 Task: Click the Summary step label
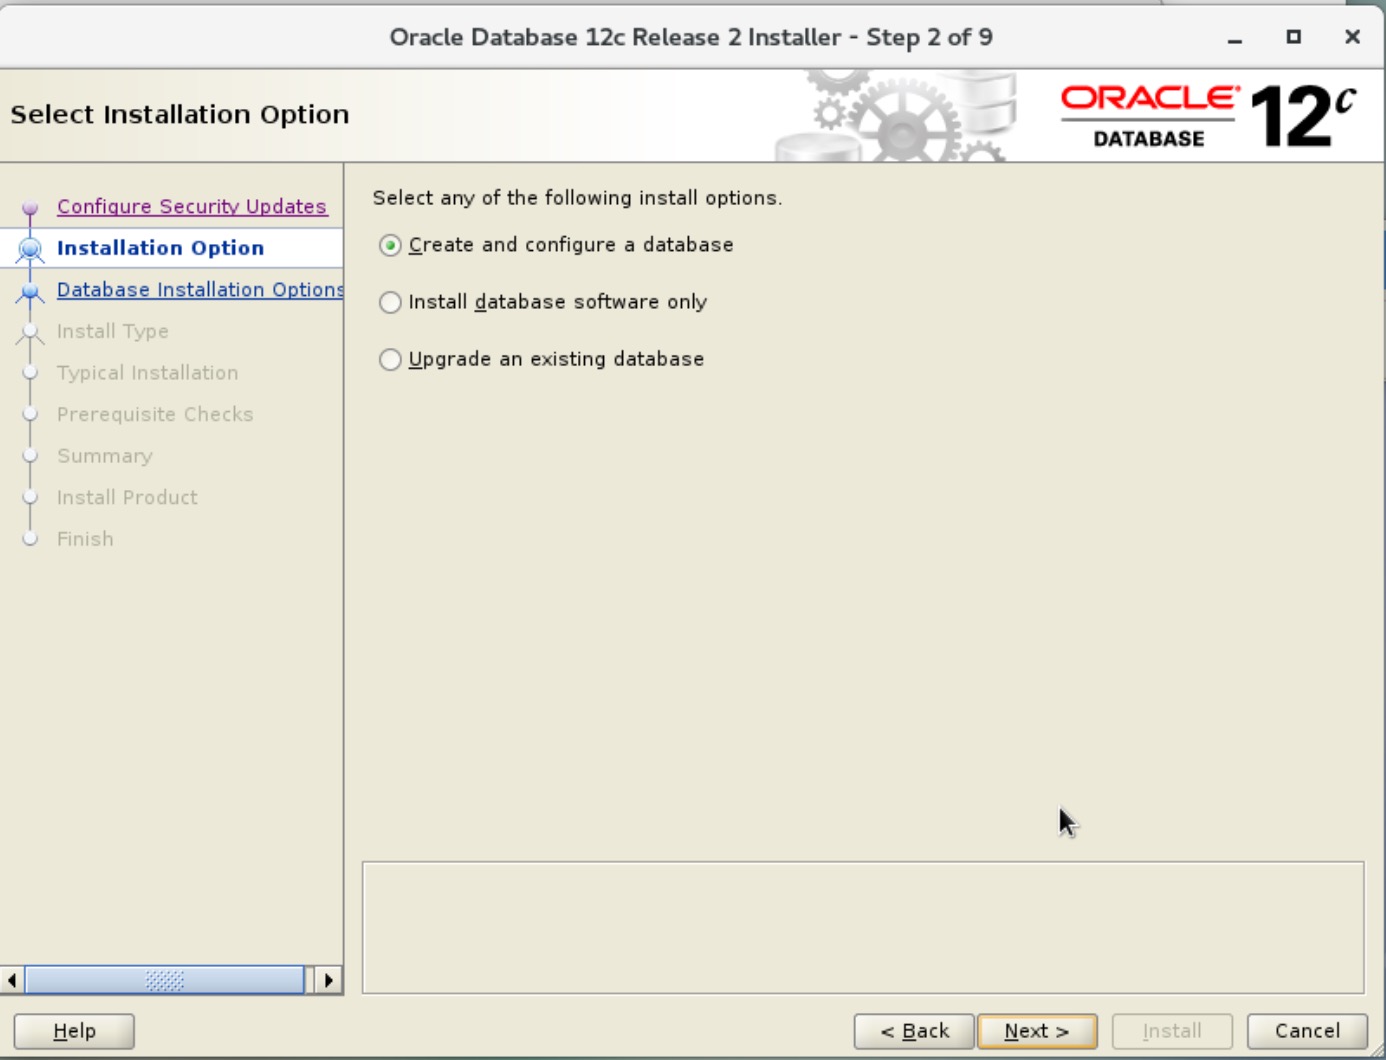pyautogui.click(x=104, y=456)
